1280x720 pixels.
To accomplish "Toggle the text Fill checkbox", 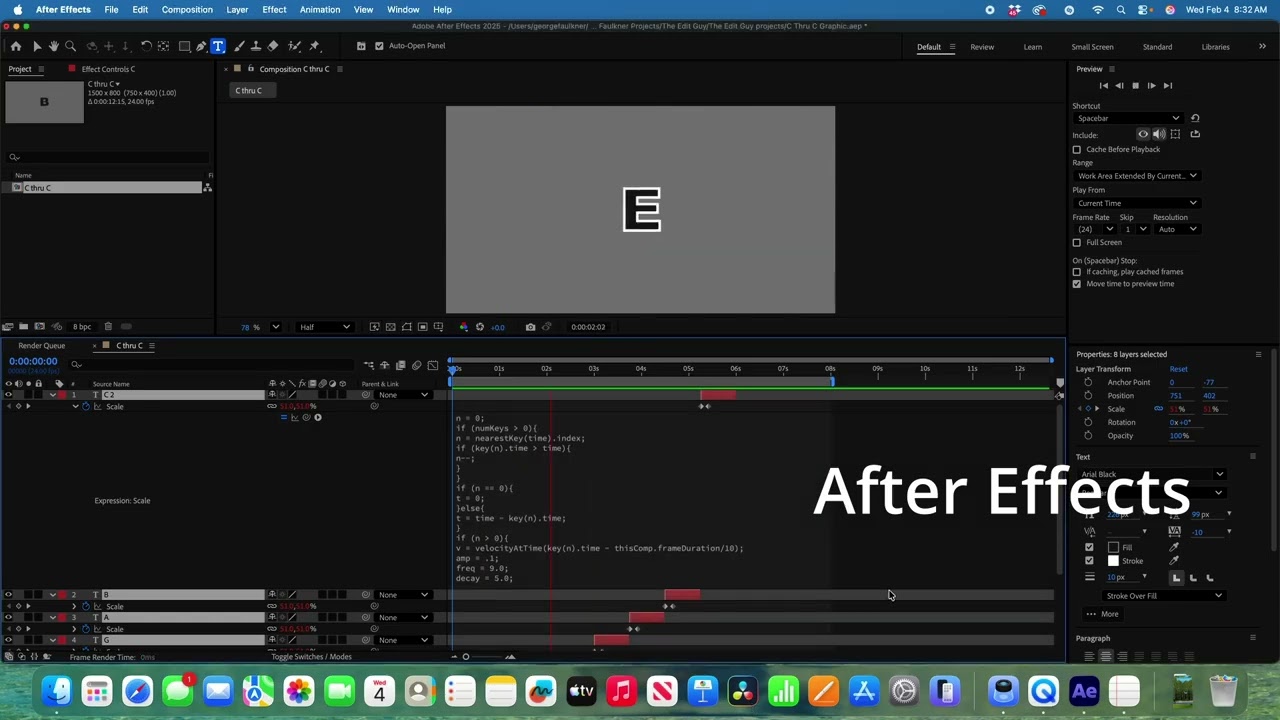I will pos(1089,547).
